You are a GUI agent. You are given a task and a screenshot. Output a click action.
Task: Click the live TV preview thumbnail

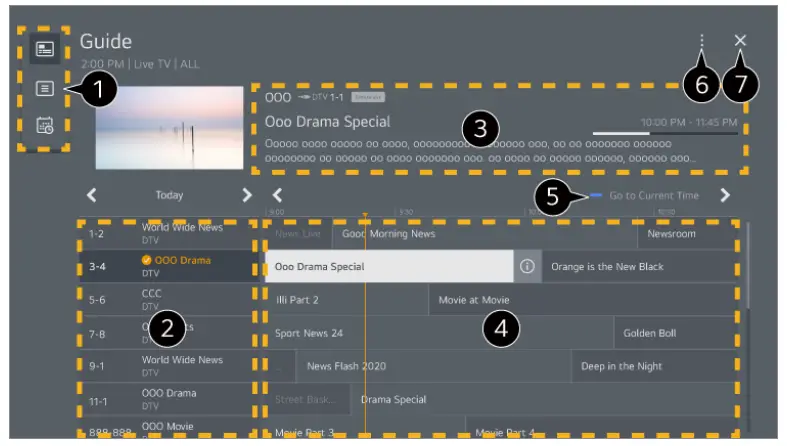tap(169, 126)
